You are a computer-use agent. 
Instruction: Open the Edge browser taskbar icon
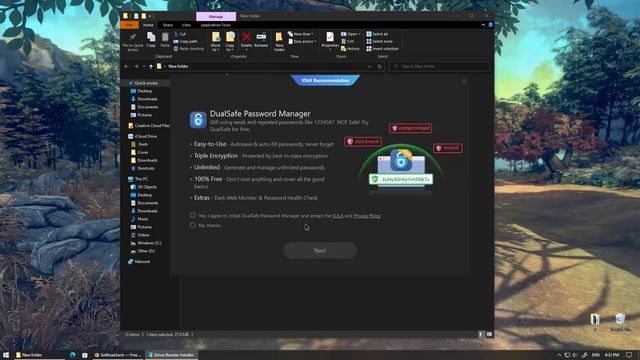coord(73,355)
